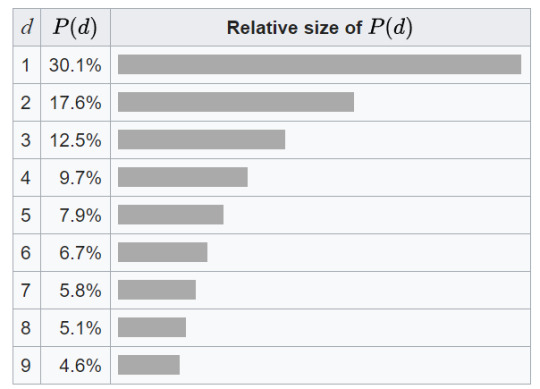Click the 4.6% percentage cell

(x=75, y=365)
